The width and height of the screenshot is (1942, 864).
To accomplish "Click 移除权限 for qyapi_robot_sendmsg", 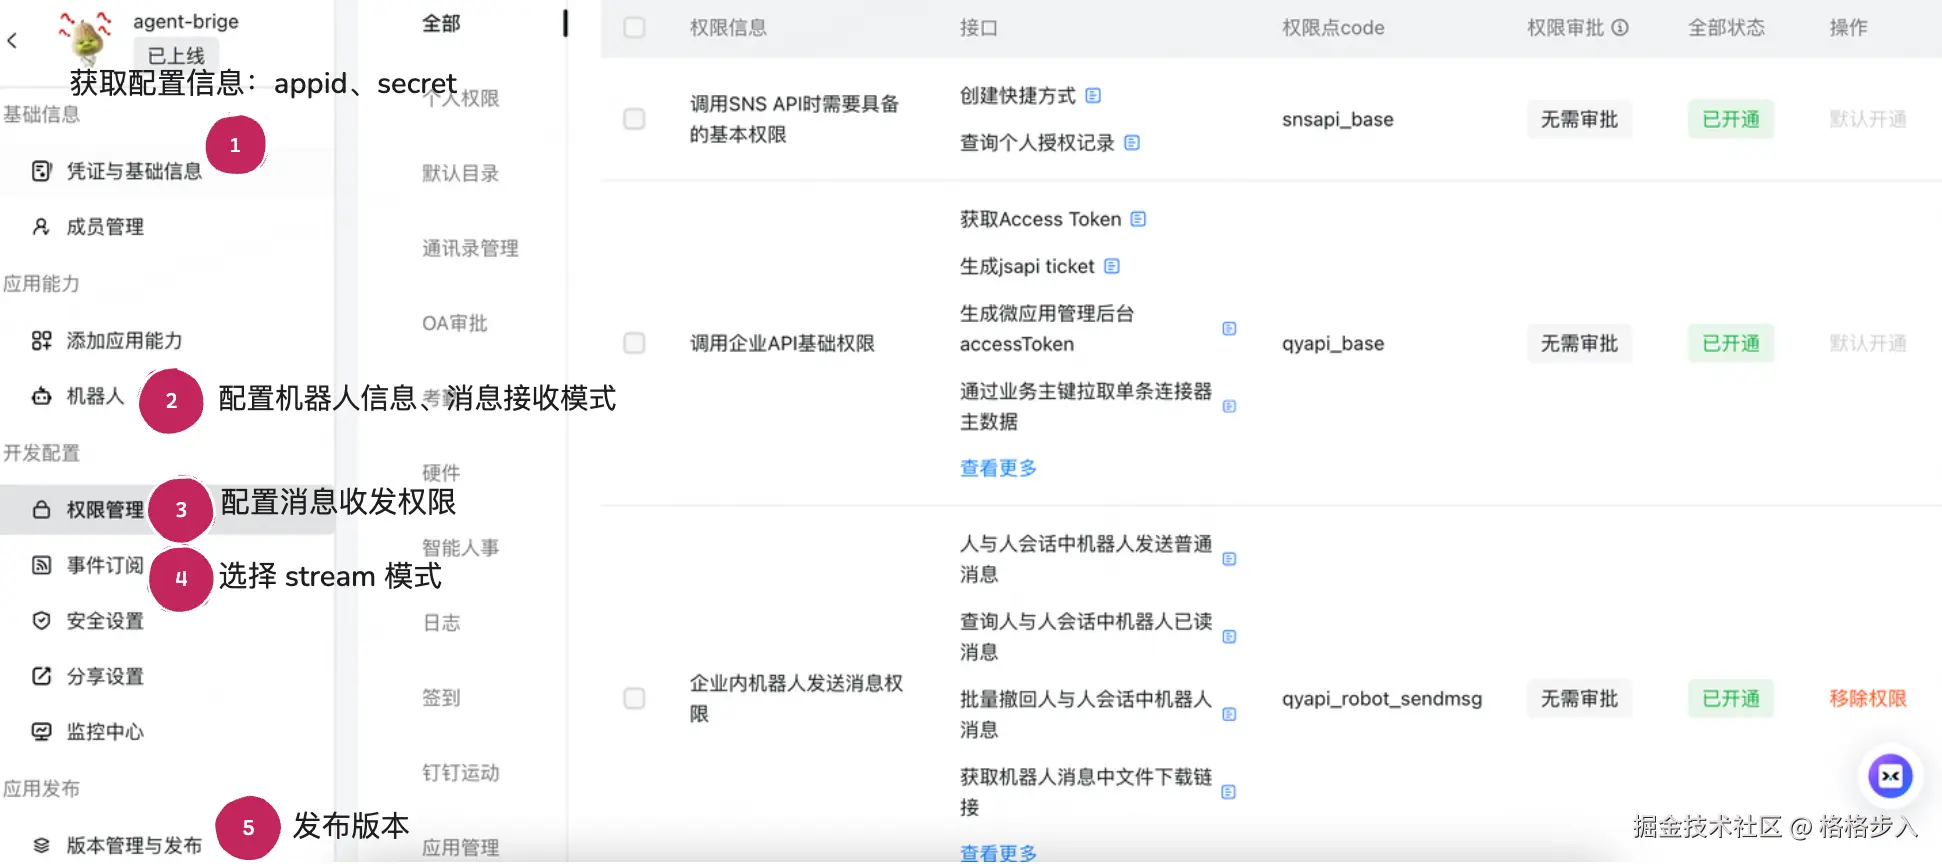I will [x=1867, y=698].
